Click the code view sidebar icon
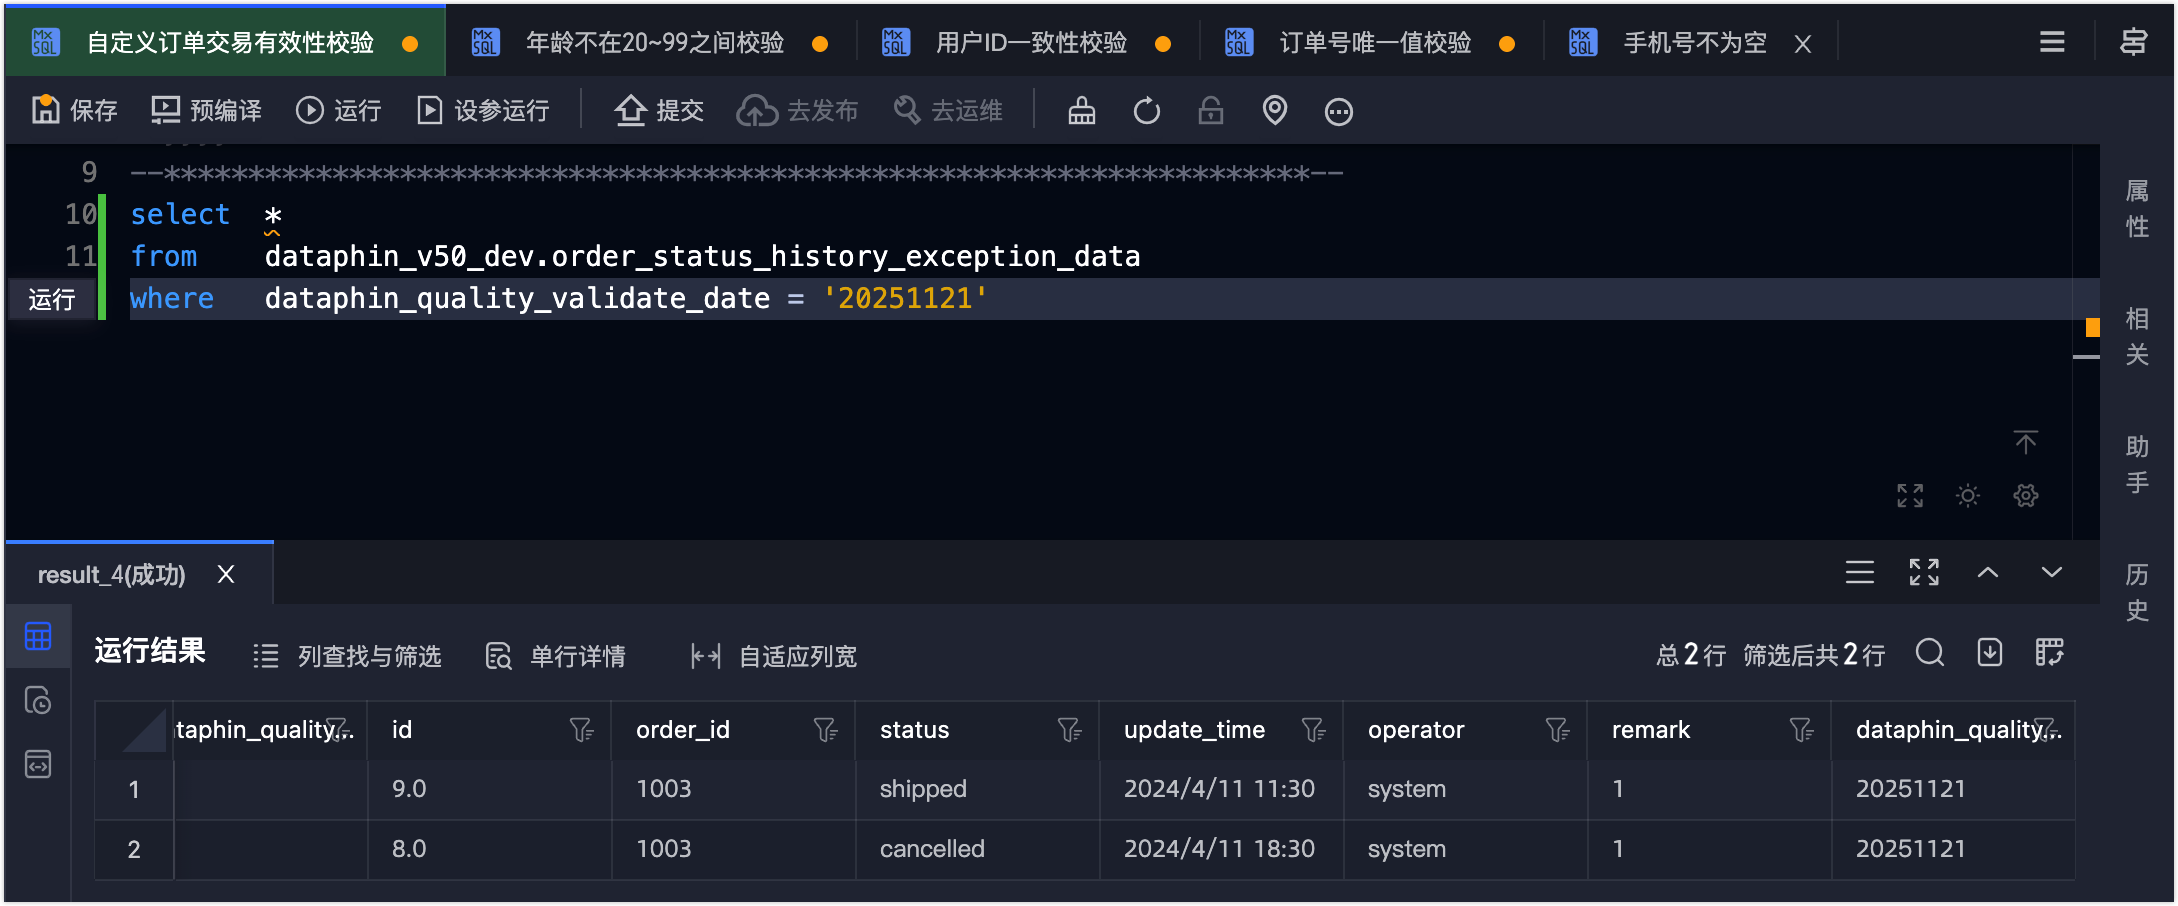This screenshot has width=2178, height=906. click(x=38, y=764)
